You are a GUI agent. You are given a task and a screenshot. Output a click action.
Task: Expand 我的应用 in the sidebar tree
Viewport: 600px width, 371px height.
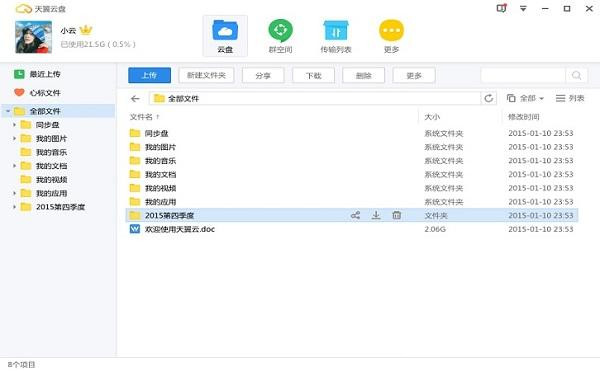(15, 193)
